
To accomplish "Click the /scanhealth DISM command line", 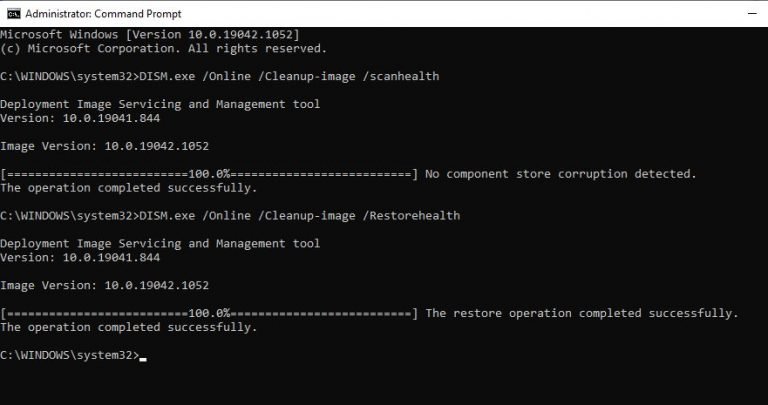I will pos(219,76).
